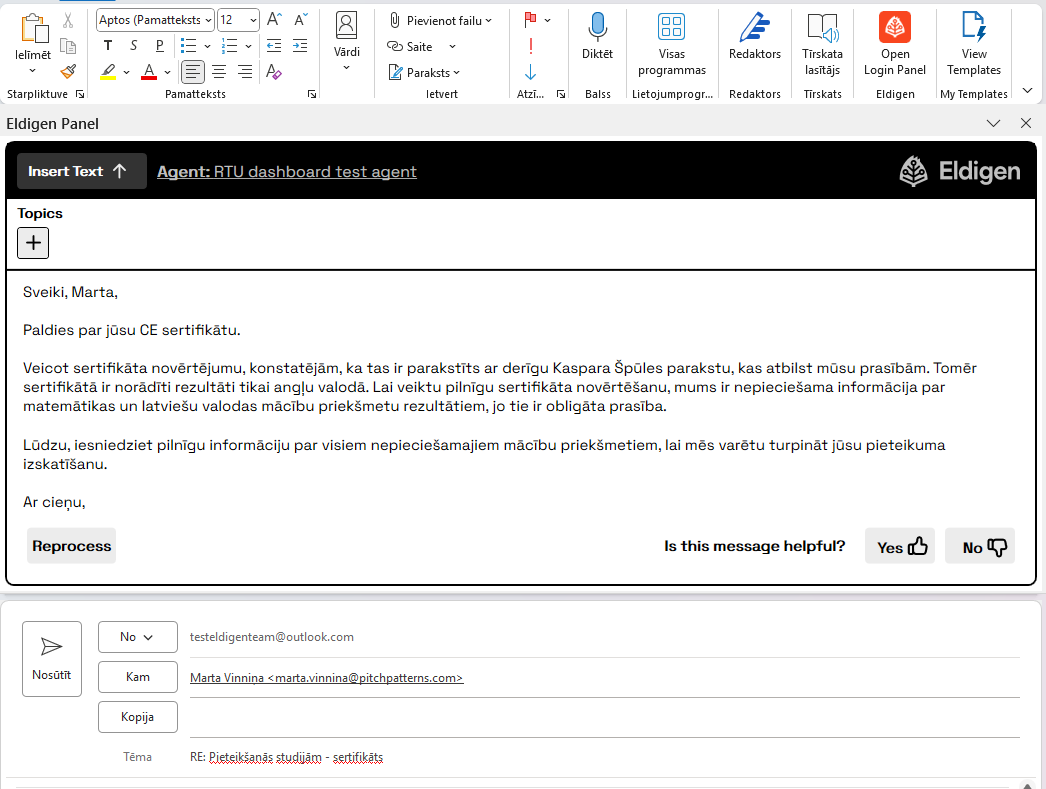Select recipient Marta Vinnina address
Viewport: 1046px width, 789px height.
(326, 678)
